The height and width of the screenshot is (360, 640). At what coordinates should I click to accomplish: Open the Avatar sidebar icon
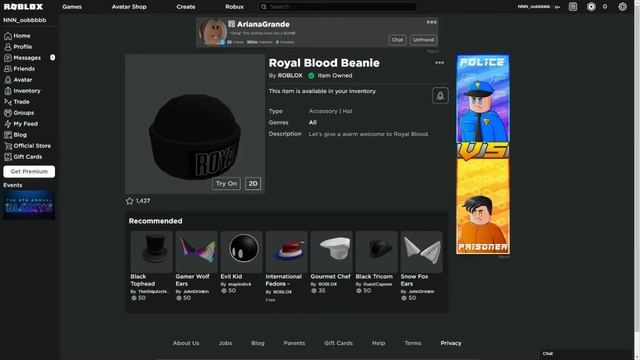coord(8,80)
